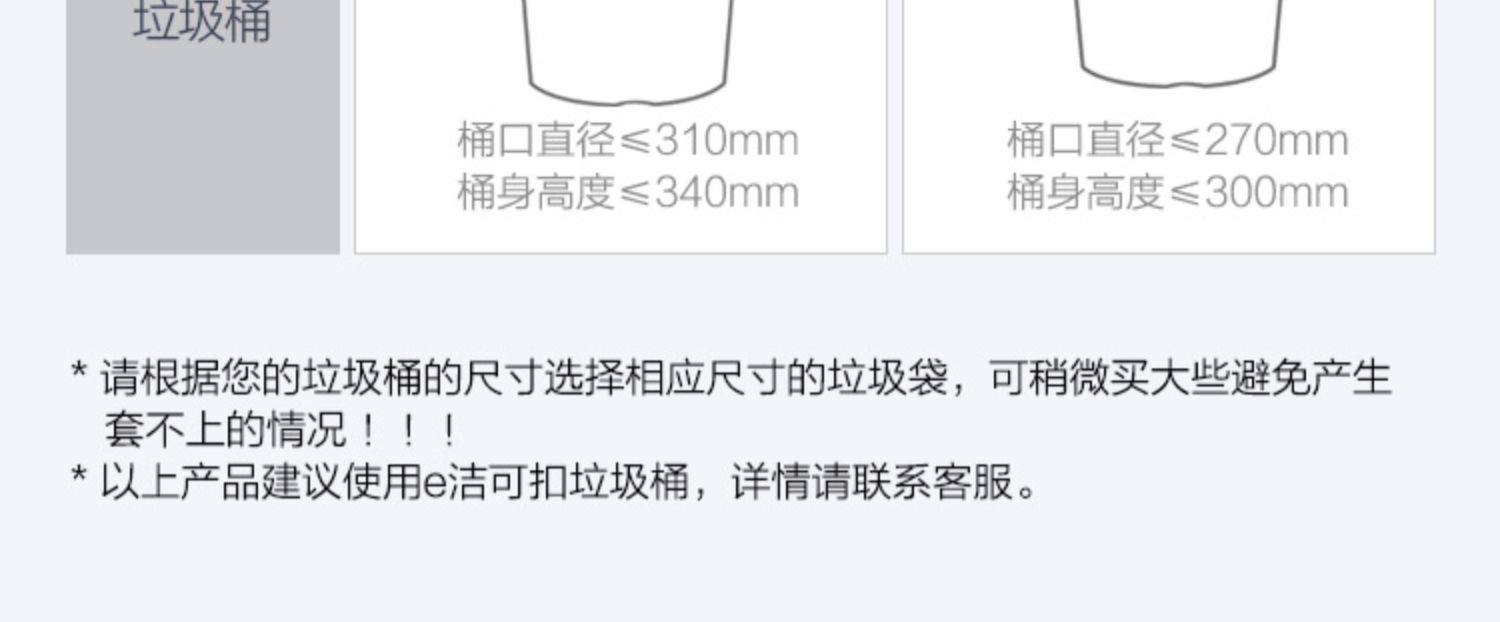Click the 桶身高度≤300mm text
This screenshot has height=622, width=1500.
(1177, 192)
